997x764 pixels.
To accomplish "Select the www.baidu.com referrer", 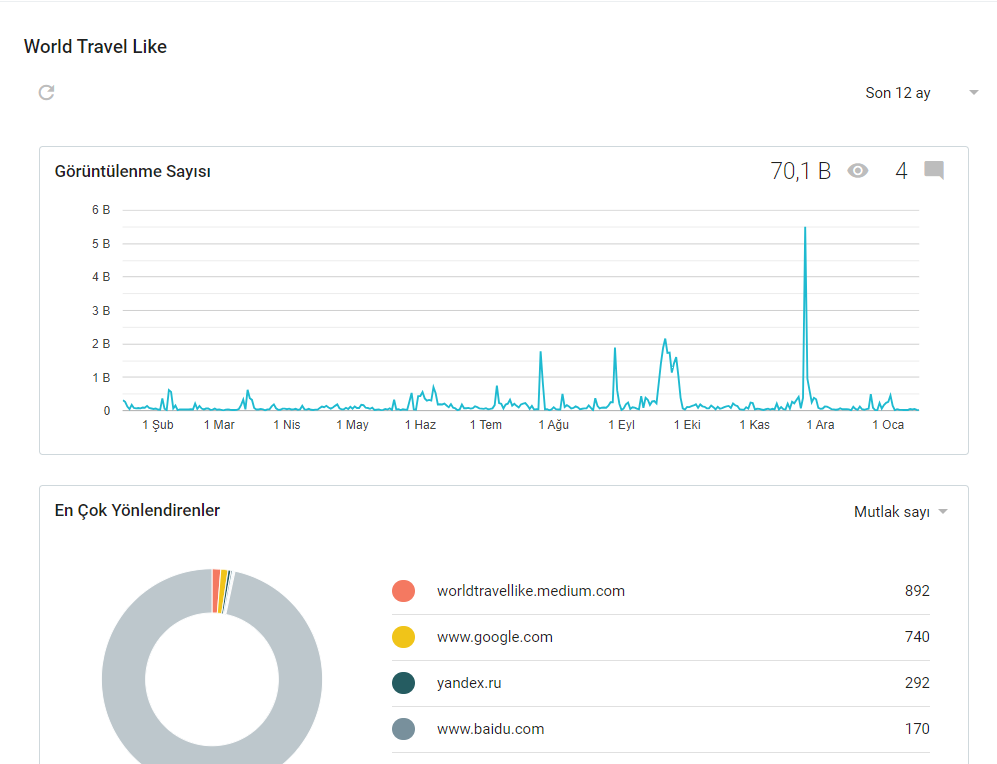I will pos(661,729).
